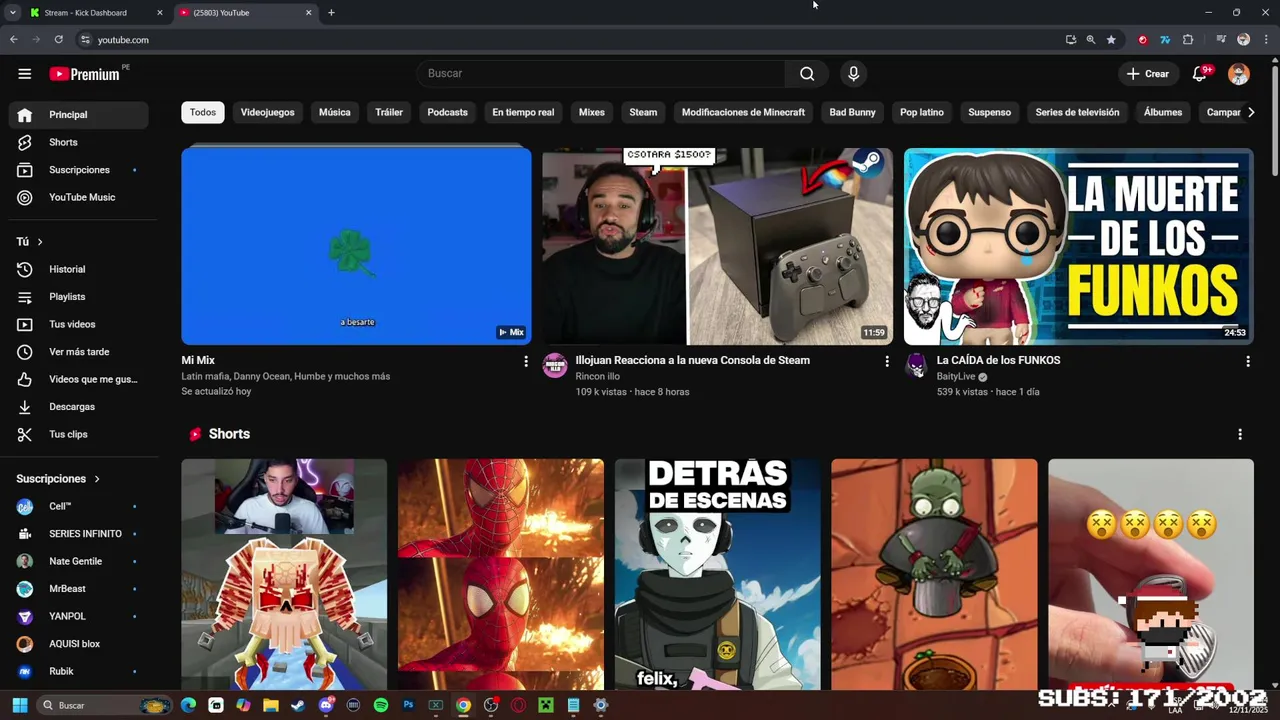1280x720 pixels.
Task: Select the Todos filter chip
Action: click(203, 112)
